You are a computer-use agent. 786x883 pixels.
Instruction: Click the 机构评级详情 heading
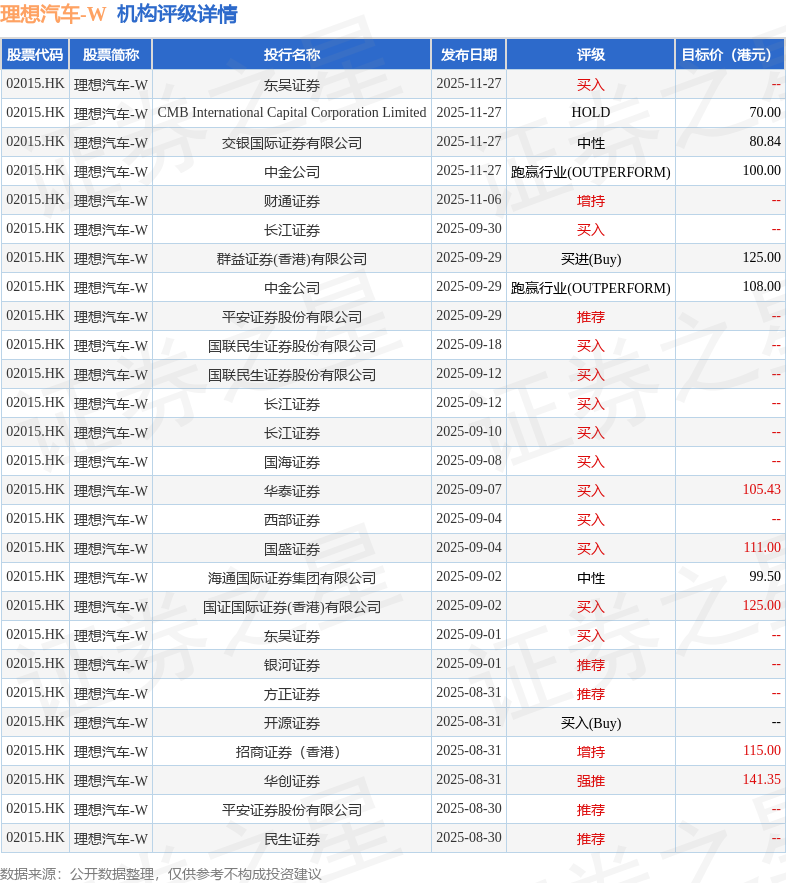177,14
